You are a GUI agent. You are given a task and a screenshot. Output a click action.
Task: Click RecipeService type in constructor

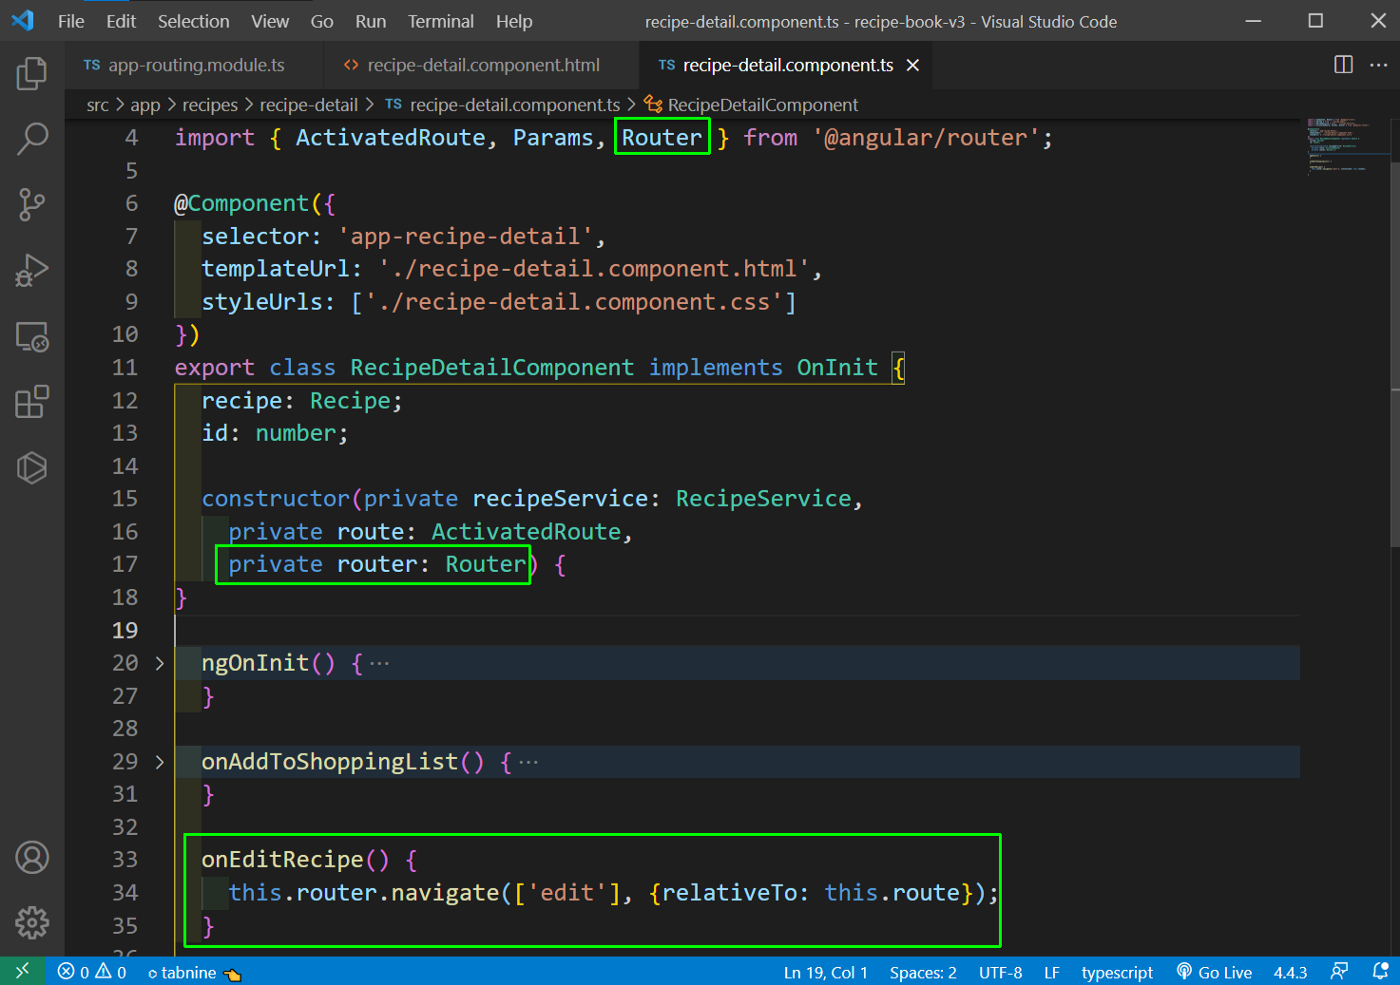tap(763, 498)
